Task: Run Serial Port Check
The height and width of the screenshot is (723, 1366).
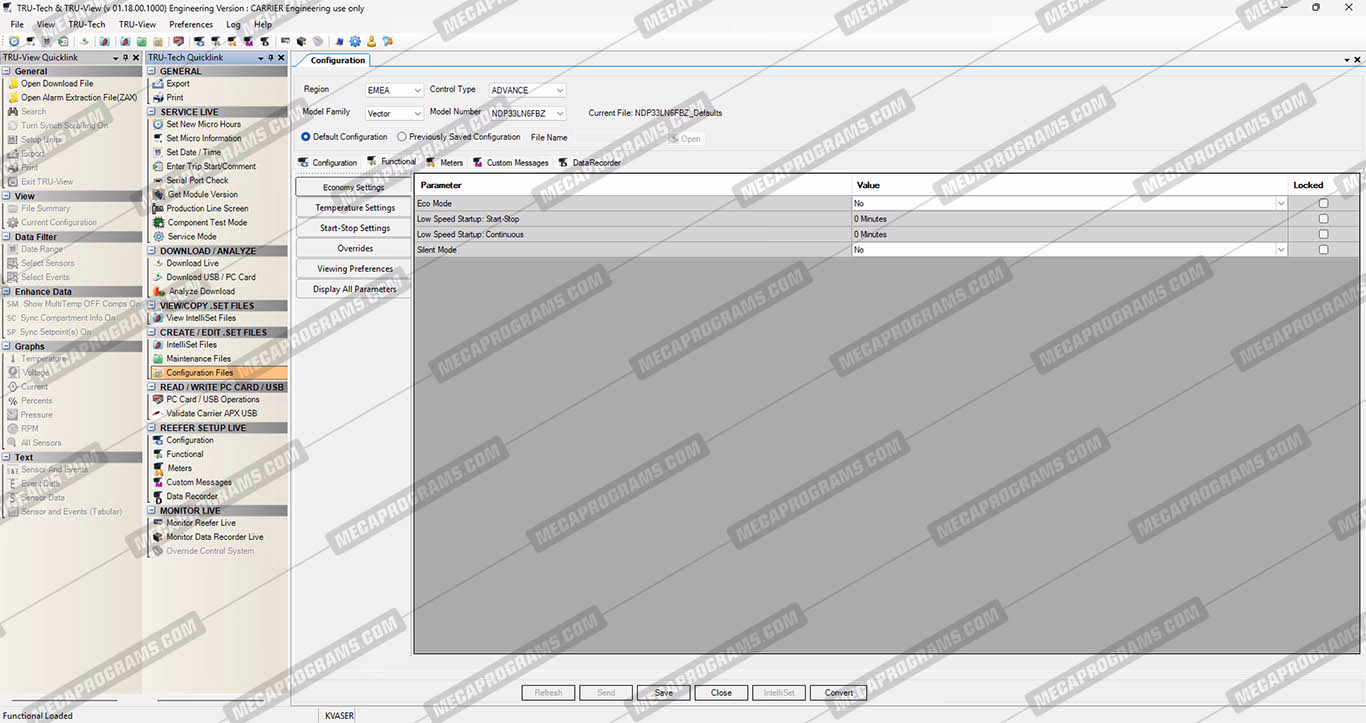Action: click(x=197, y=181)
